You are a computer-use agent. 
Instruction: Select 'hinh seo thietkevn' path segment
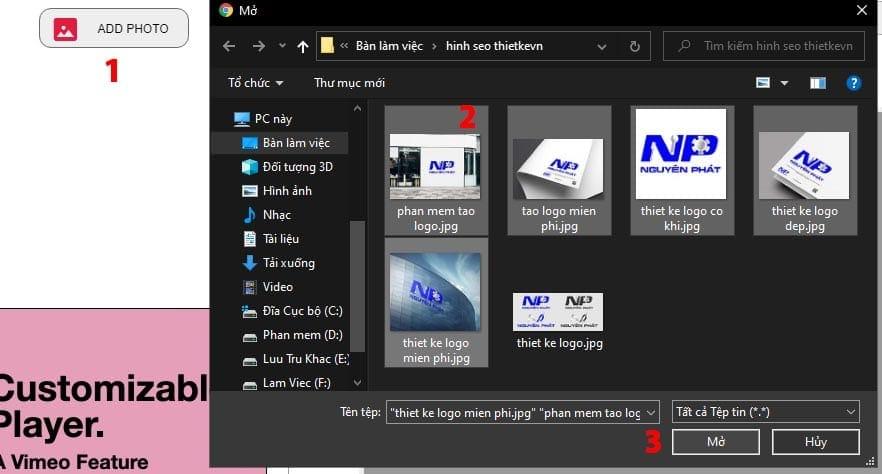[494, 46]
